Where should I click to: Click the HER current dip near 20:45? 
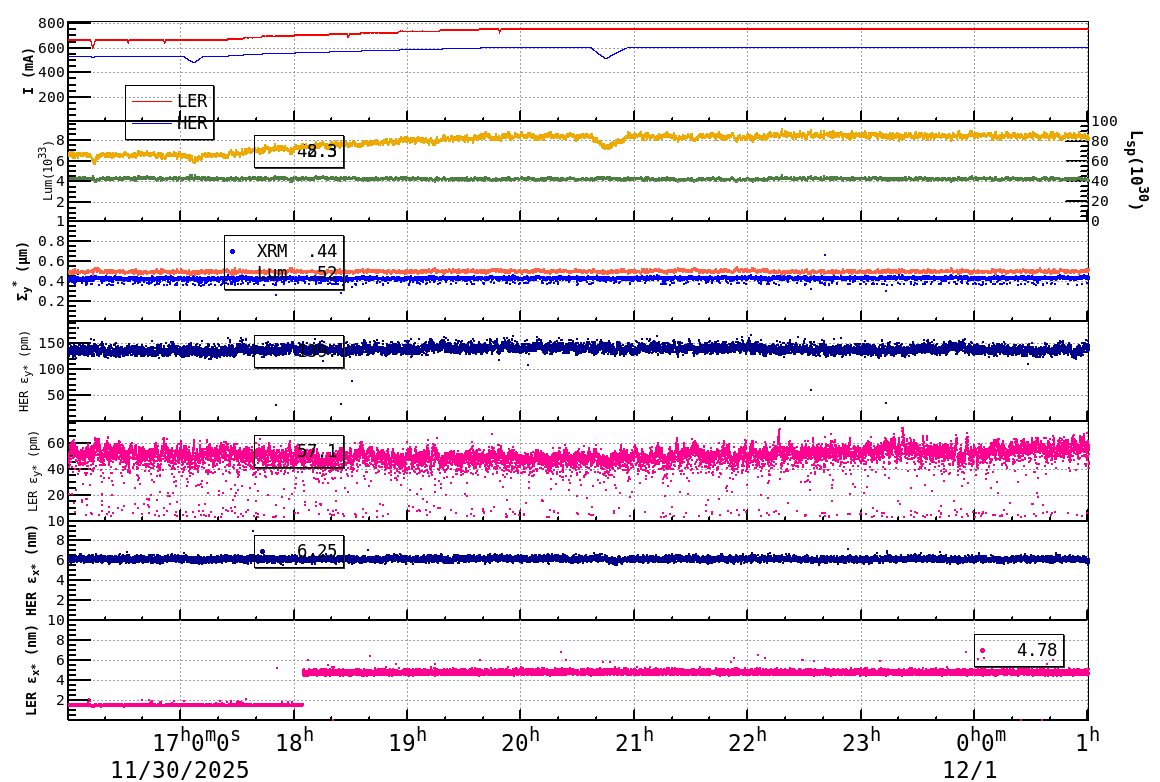point(607,53)
